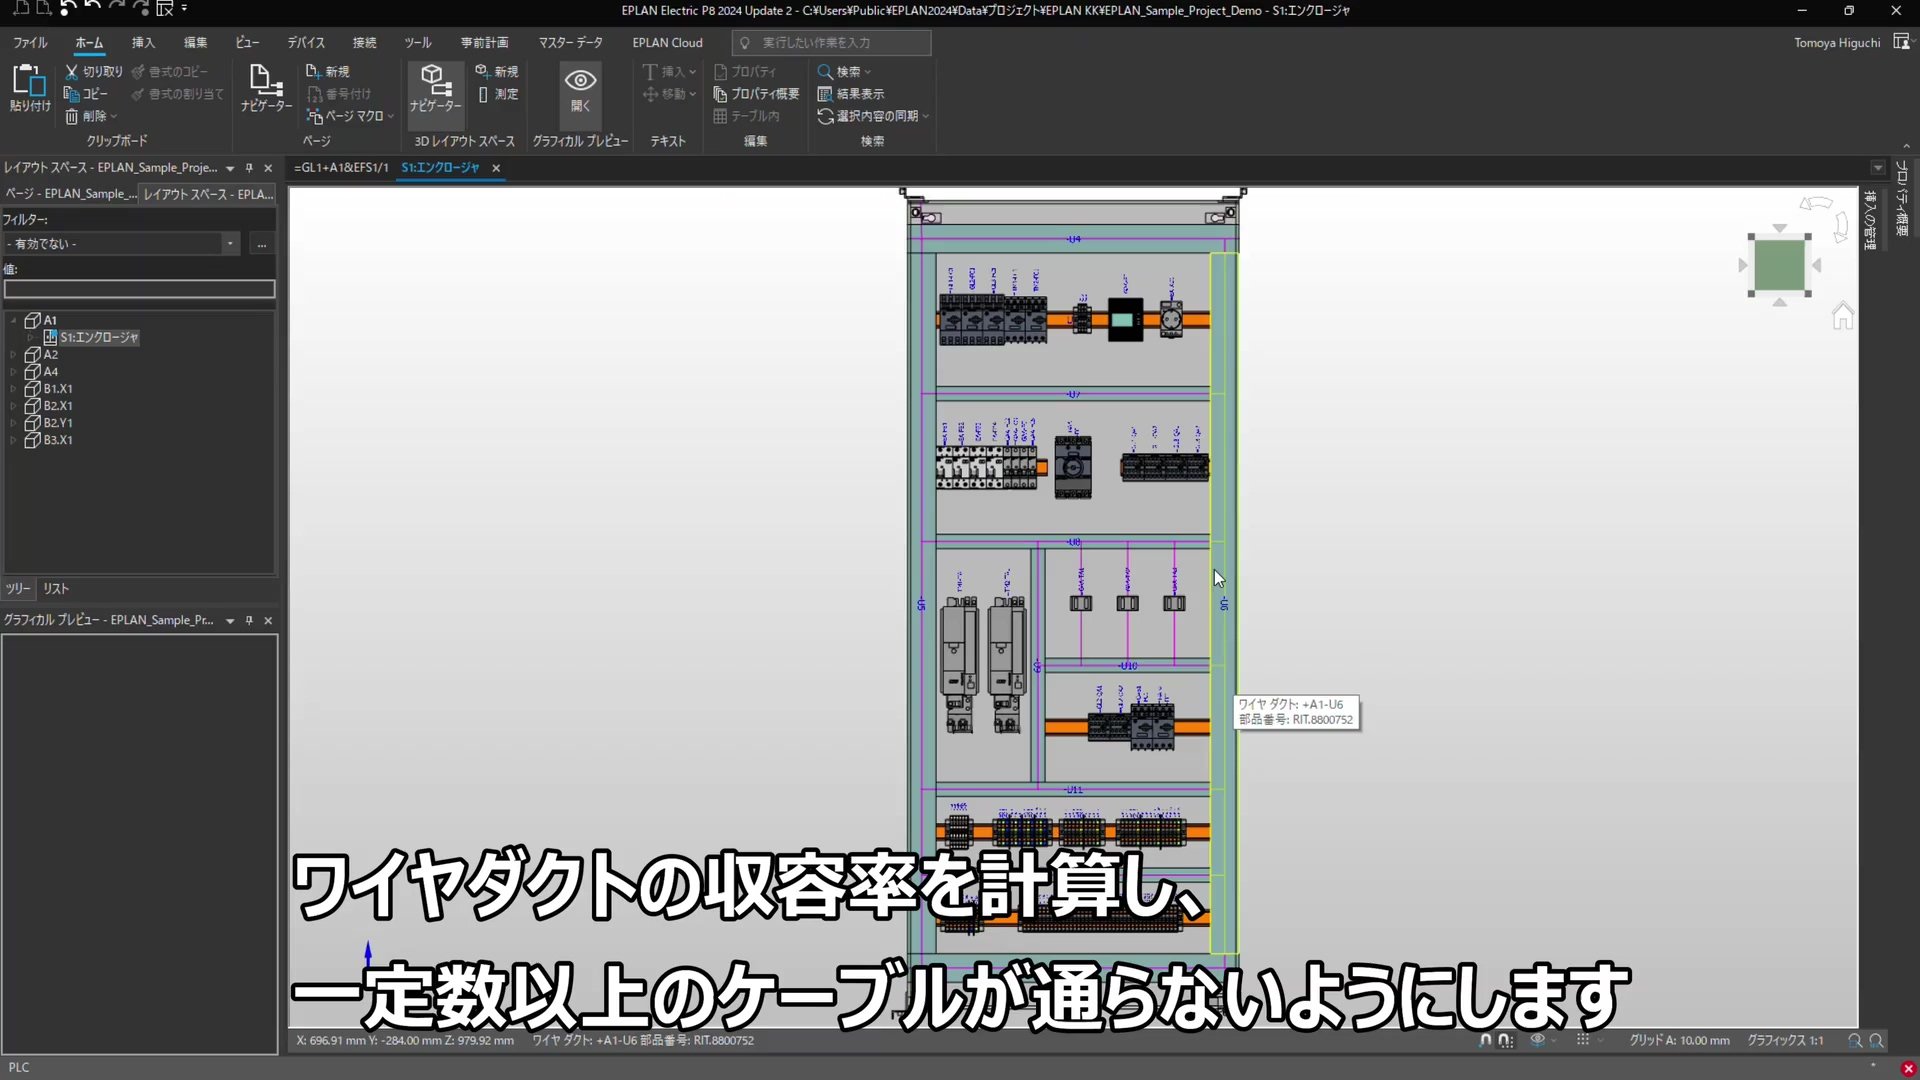
Task: Open 選択内容の同期 dropdown
Action: pyautogui.click(x=873, y=116)
